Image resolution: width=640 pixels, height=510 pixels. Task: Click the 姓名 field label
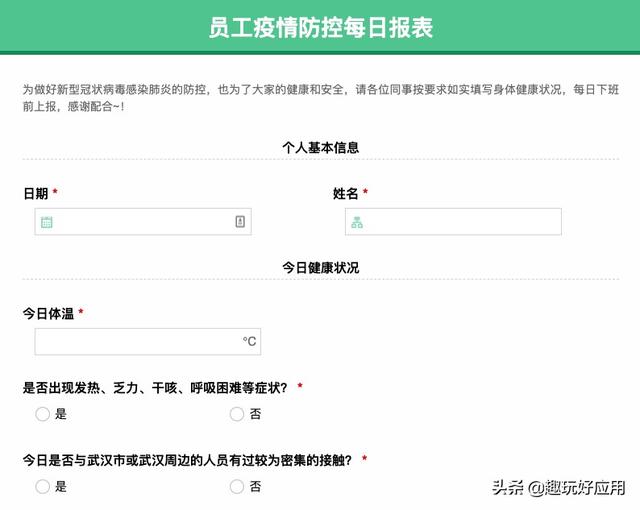pyautogui.click(x=345, y=193)
